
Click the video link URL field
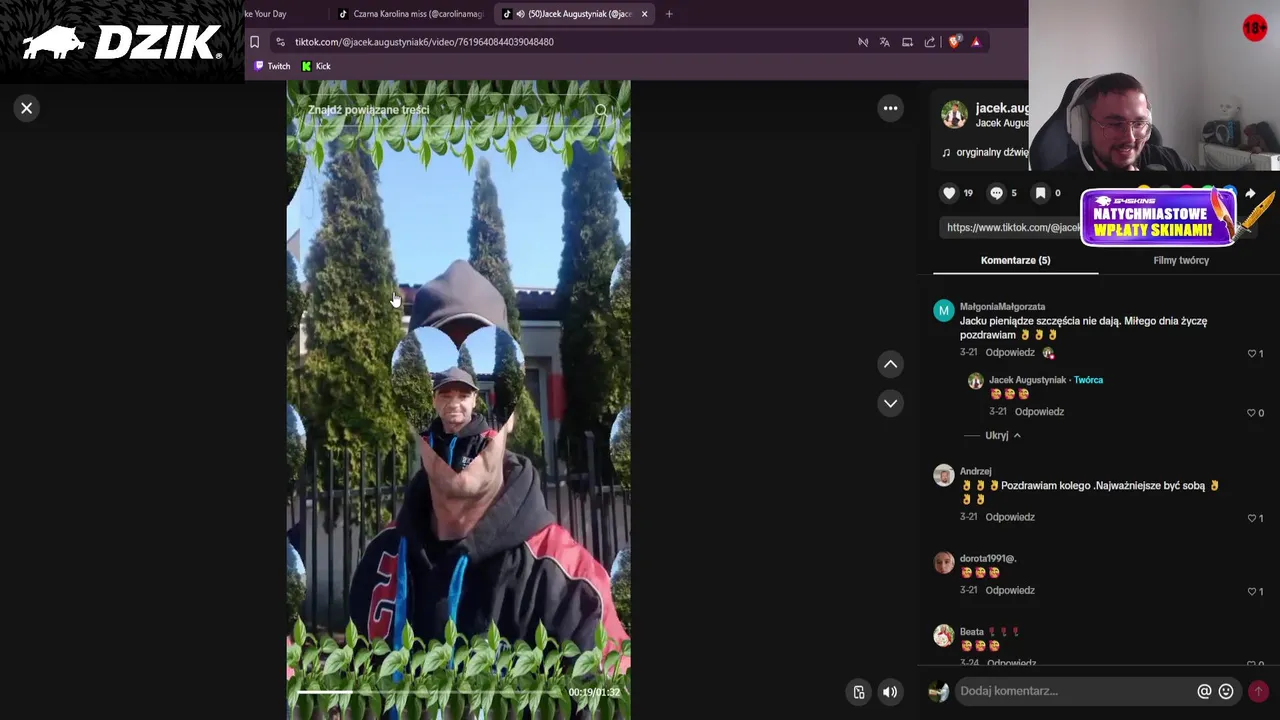[x=1012, y=227]
